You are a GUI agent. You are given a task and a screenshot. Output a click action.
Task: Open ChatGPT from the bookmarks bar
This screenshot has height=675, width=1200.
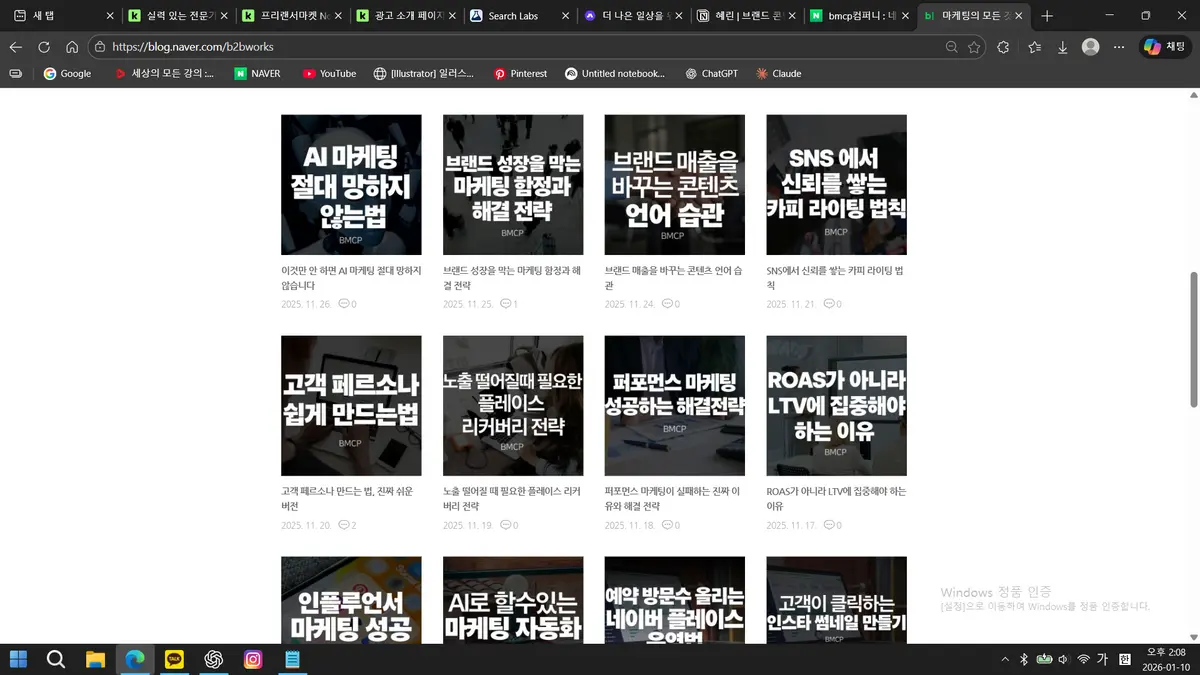[x=711, y=73]
